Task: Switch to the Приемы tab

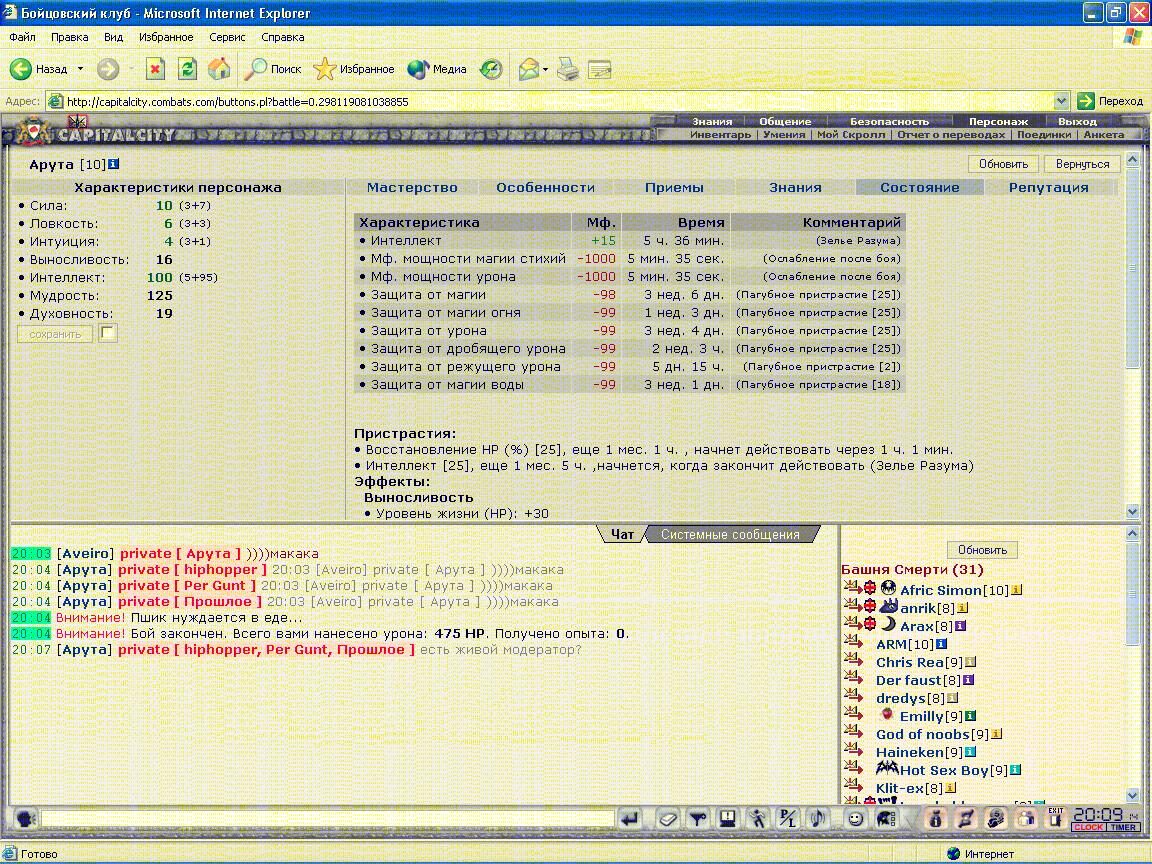Action: click(674, 187)
